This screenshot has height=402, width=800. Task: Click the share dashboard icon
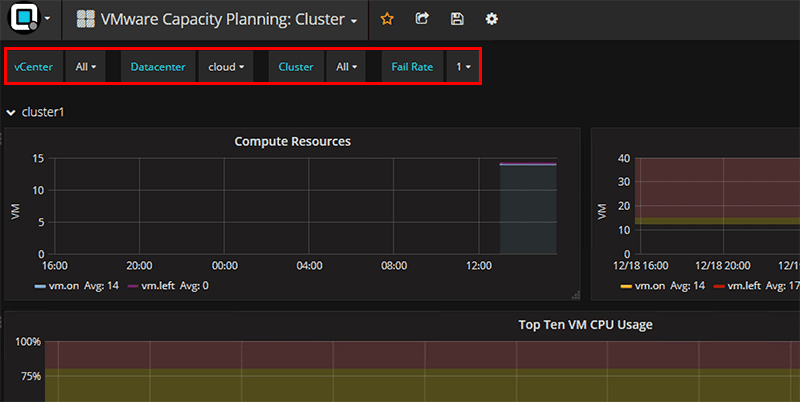coord(422,19)
